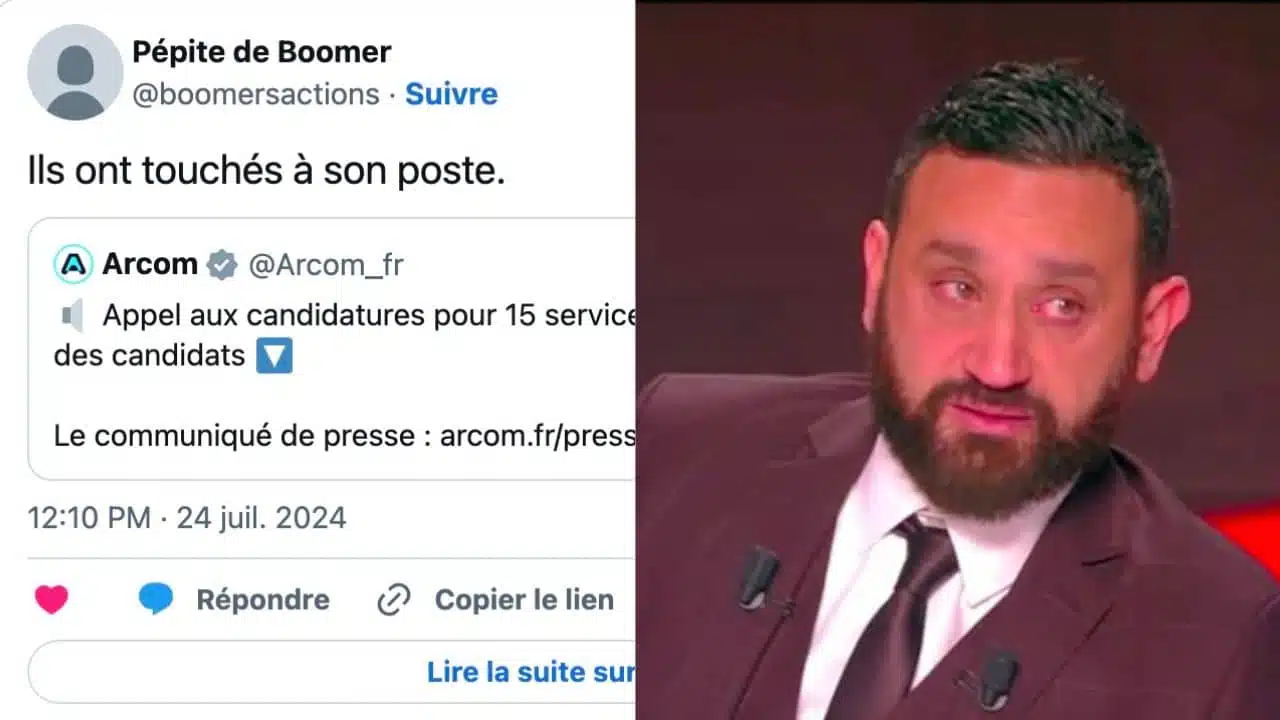Visit the @Arcom_fr handle
The height and width of the screenshot is (720, 1280).
[x=326, y=265]
